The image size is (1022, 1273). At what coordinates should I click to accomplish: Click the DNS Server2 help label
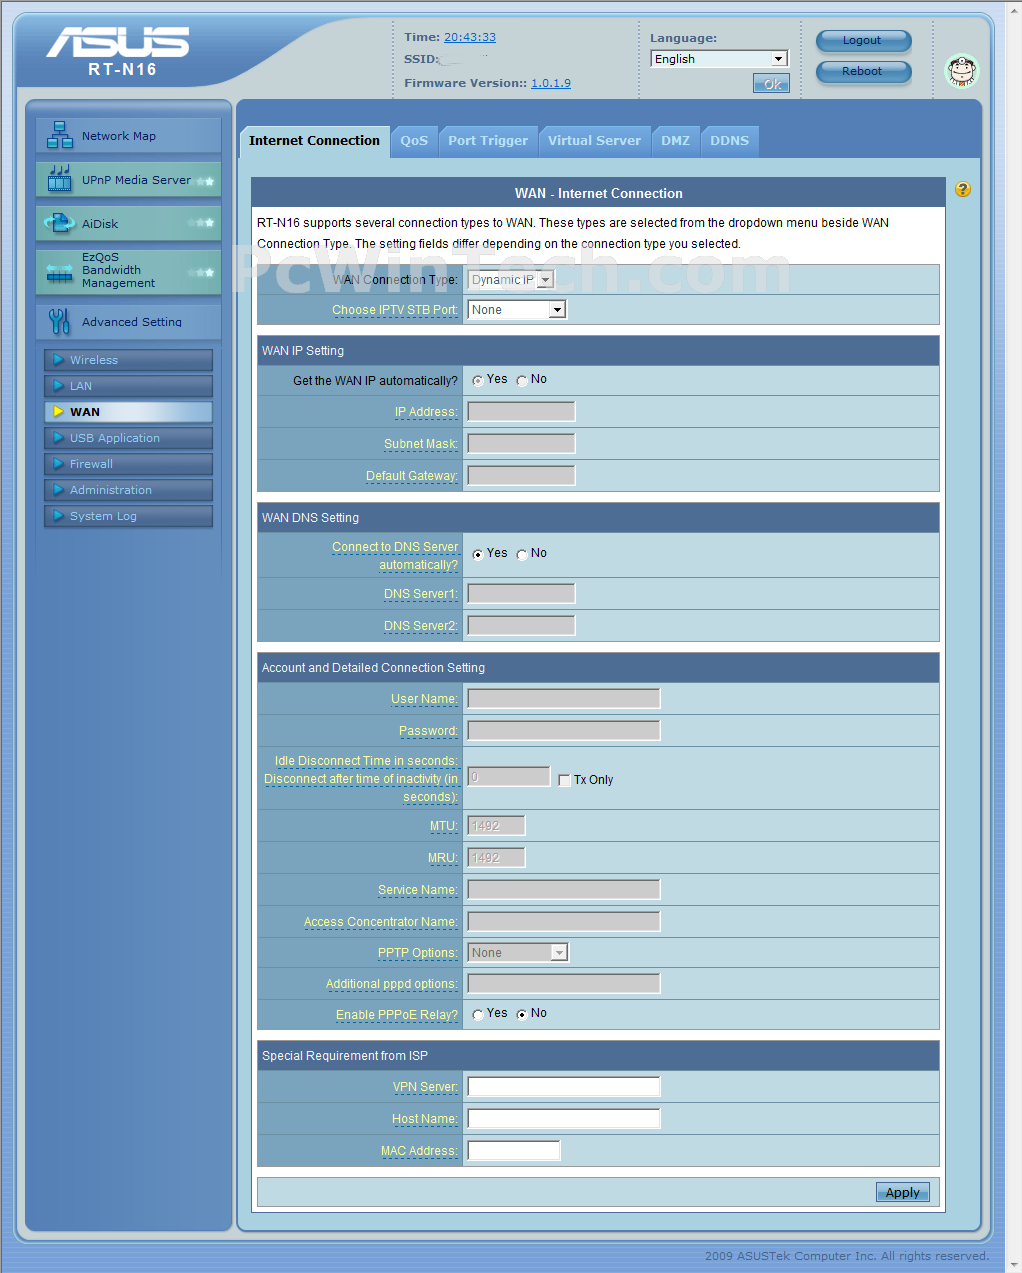tap(421, 626)
